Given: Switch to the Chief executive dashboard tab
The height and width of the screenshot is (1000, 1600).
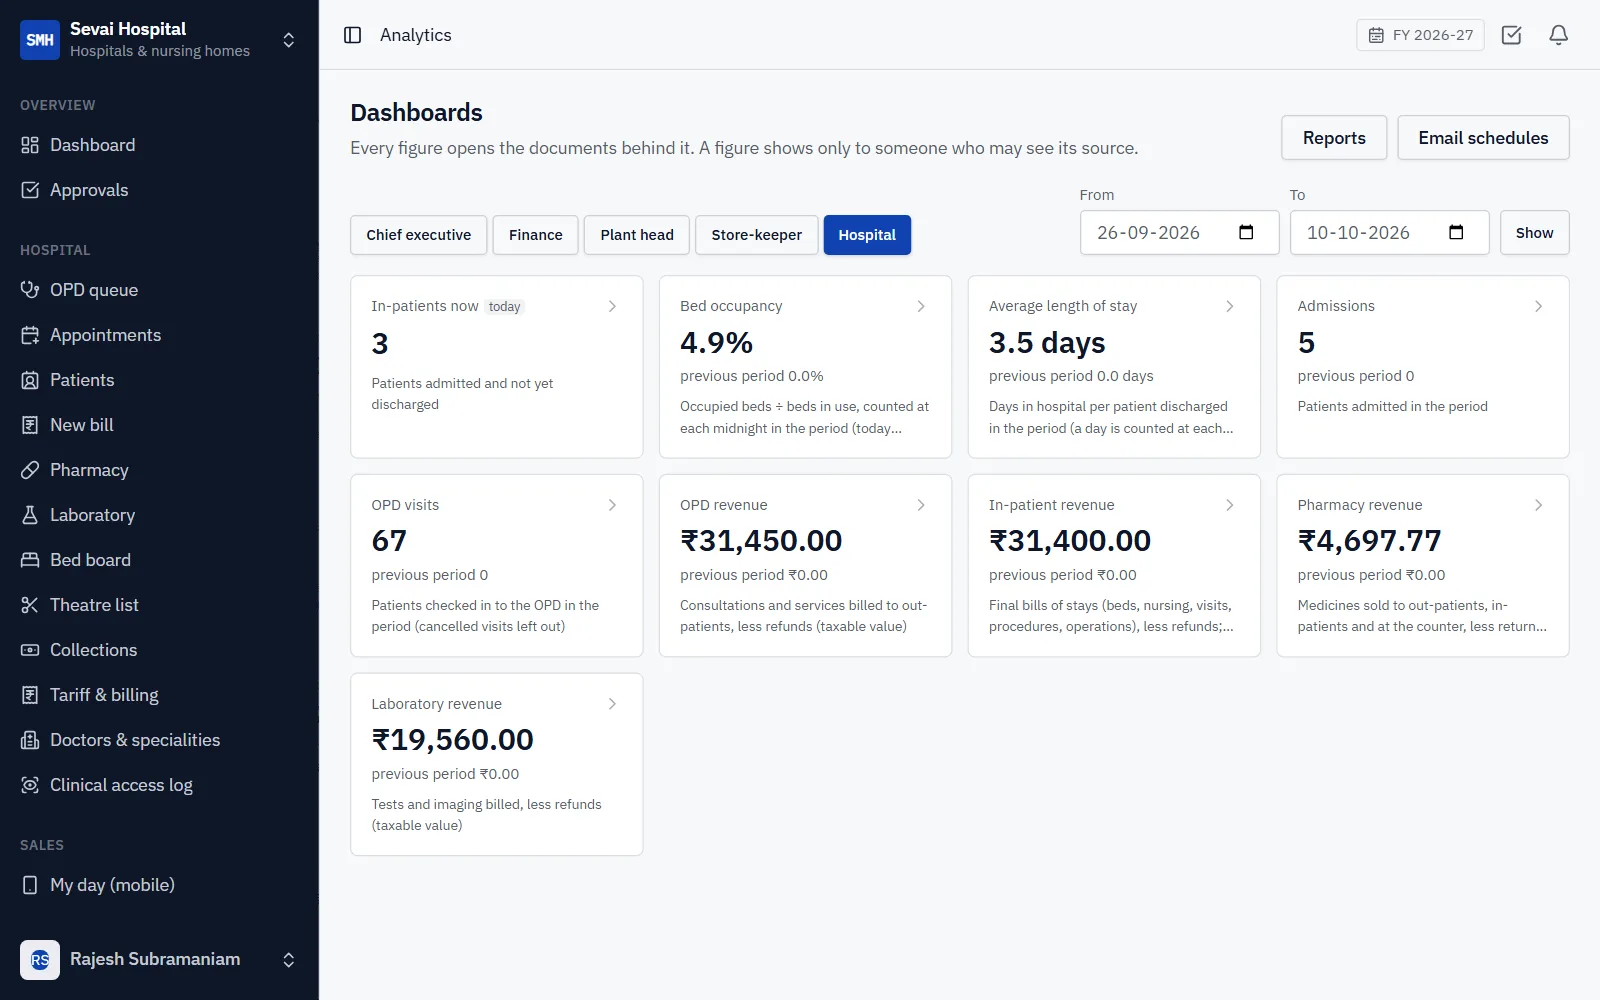Looking at the screenshot, I should (418, 235).
